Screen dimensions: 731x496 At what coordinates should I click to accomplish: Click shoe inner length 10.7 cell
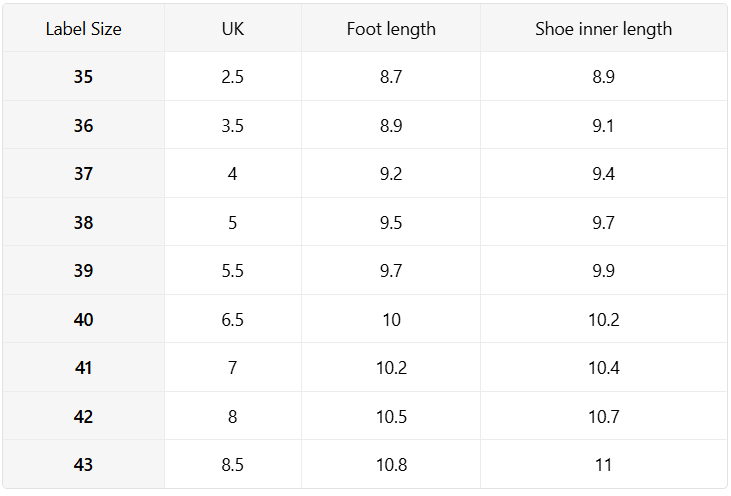coord(603,416)
